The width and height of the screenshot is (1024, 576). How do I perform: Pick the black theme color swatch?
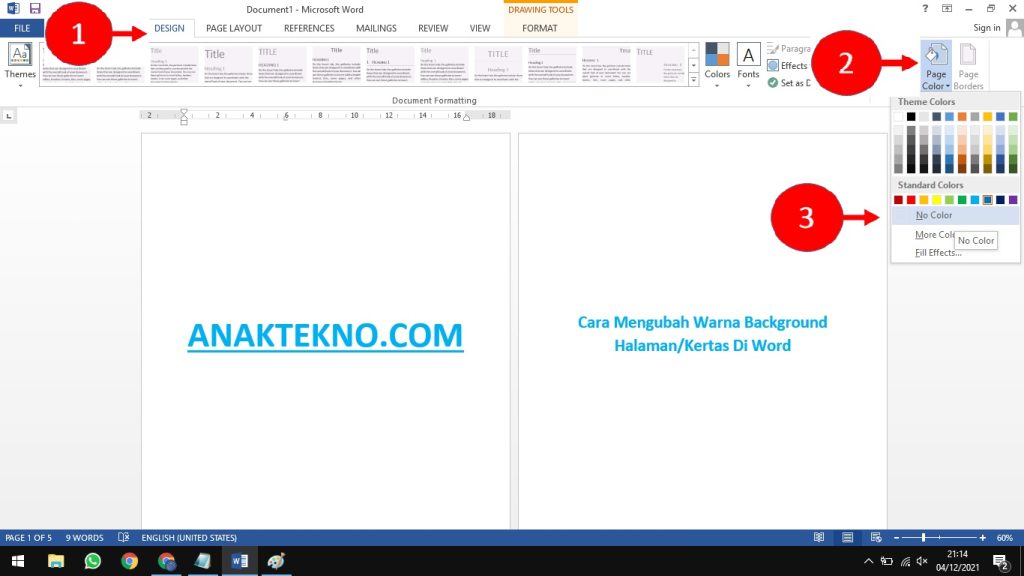[x=911, y=116]
